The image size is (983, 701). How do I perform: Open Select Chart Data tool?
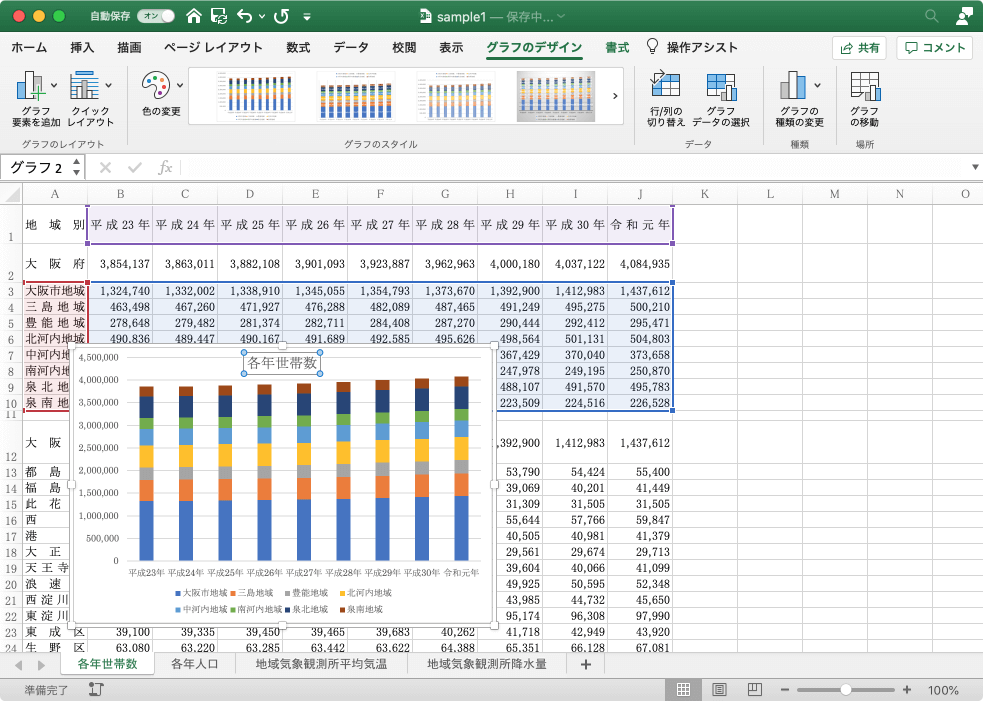pos(720,88)
